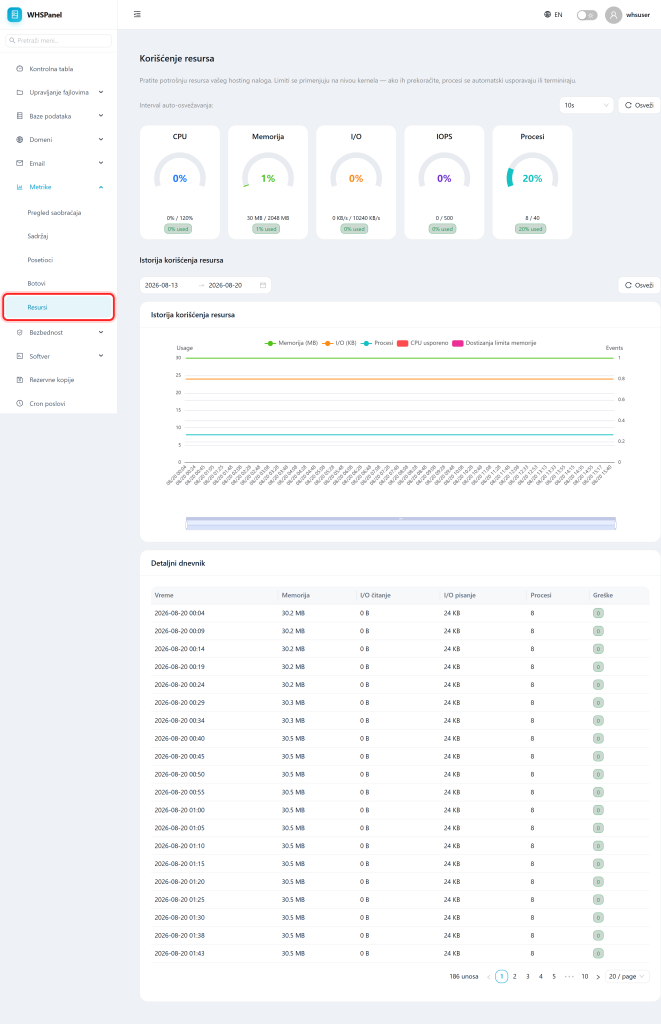
Task: Open the 10s auto-refresh interval dropdown
Action: pos(586,105)
